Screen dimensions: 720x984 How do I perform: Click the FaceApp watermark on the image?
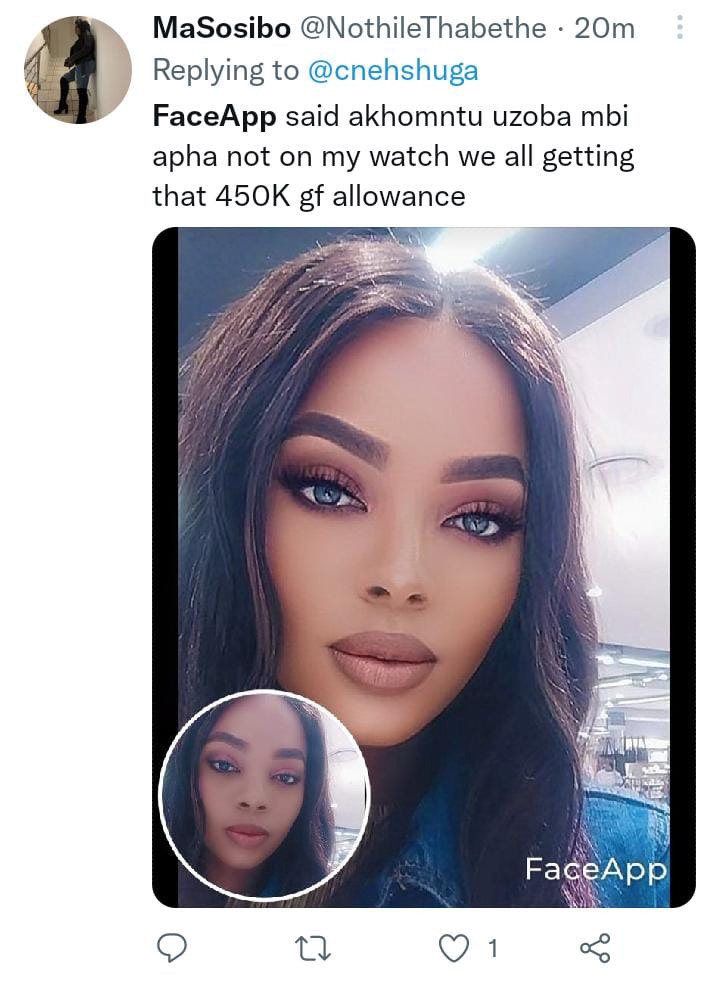click(596, 869)
